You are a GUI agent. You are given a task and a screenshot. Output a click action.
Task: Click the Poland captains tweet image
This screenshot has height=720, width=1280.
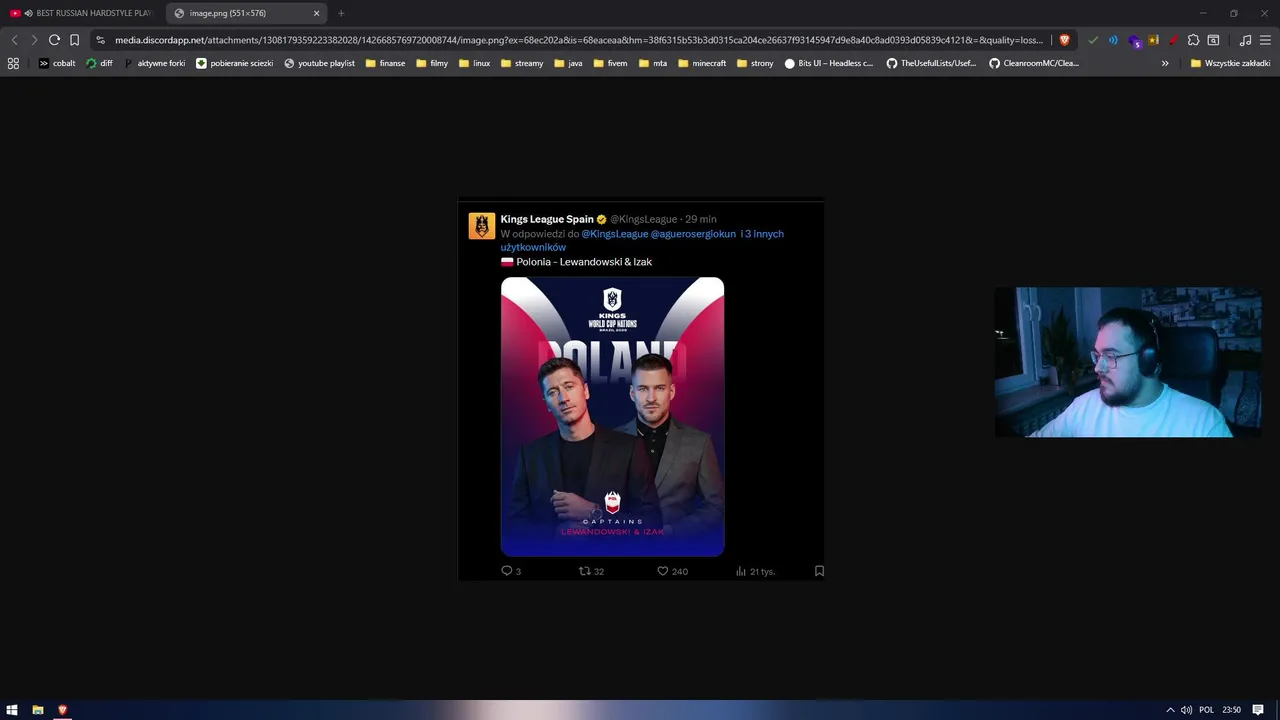[612, 416]
